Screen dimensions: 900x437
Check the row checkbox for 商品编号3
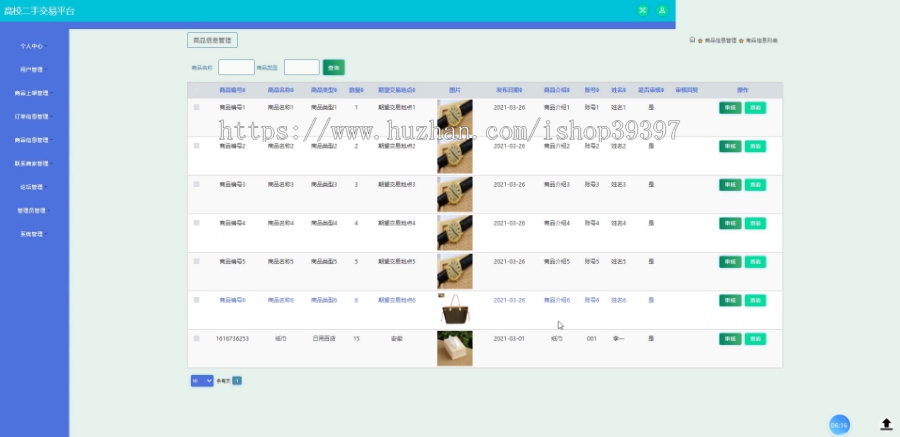(x=196, y=184)
